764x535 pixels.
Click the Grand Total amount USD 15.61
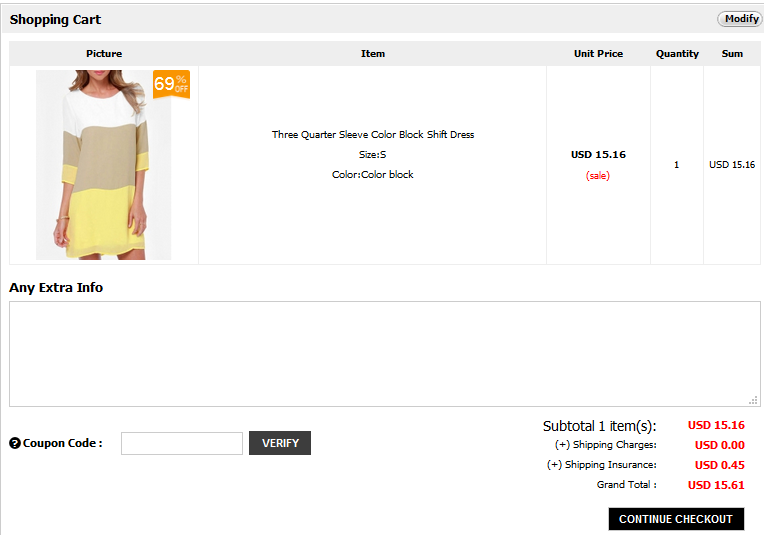(716, 485)
